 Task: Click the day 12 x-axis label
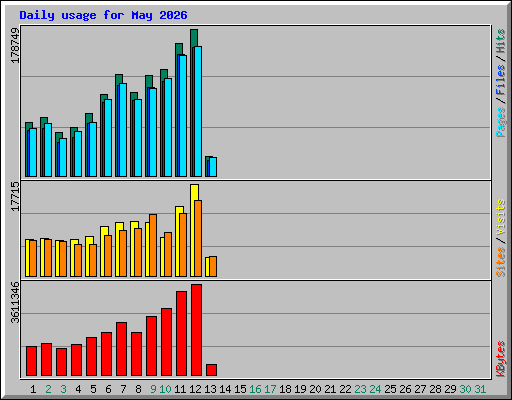coord(195,389)
